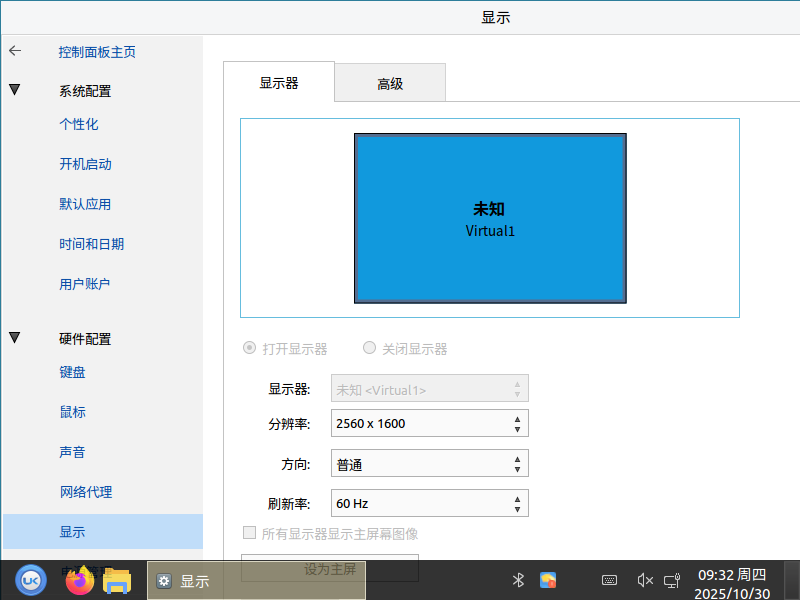Collapse the 系统配置 section triangle
Image resolution: width=800 pixels, height=600 pixels.
14,90
